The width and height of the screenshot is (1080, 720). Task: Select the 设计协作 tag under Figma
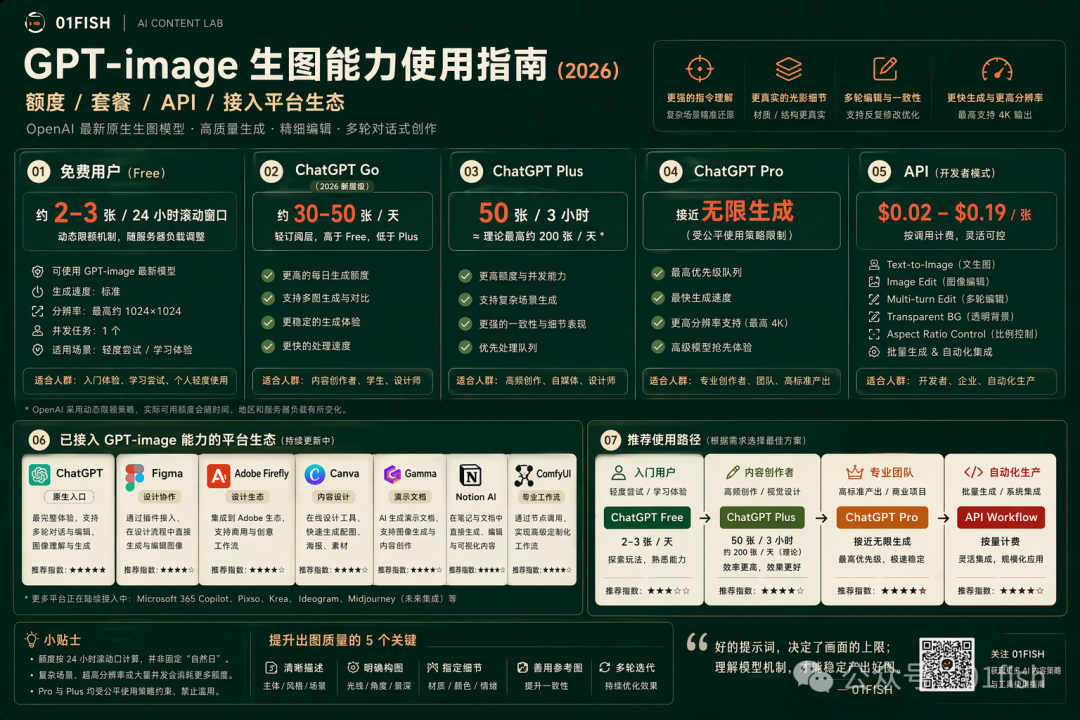coord(158,496)
